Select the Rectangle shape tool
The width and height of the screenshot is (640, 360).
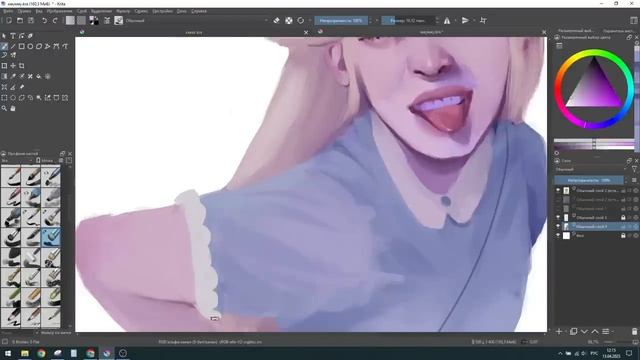[x=22, y=47]
